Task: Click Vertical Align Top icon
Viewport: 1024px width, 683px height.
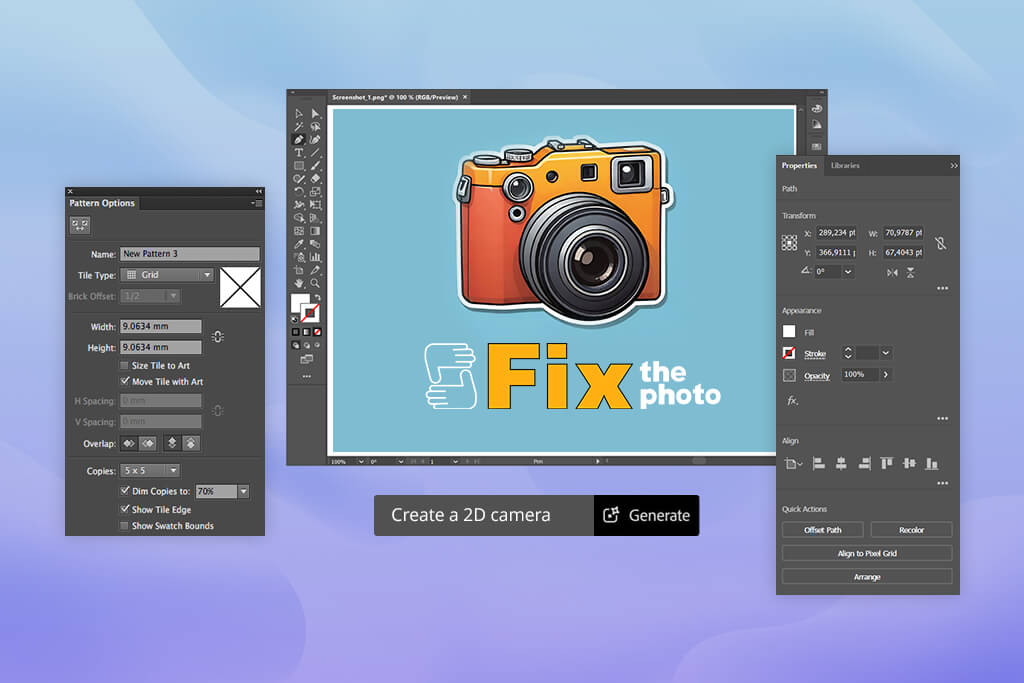Action: tap(886, 464)
